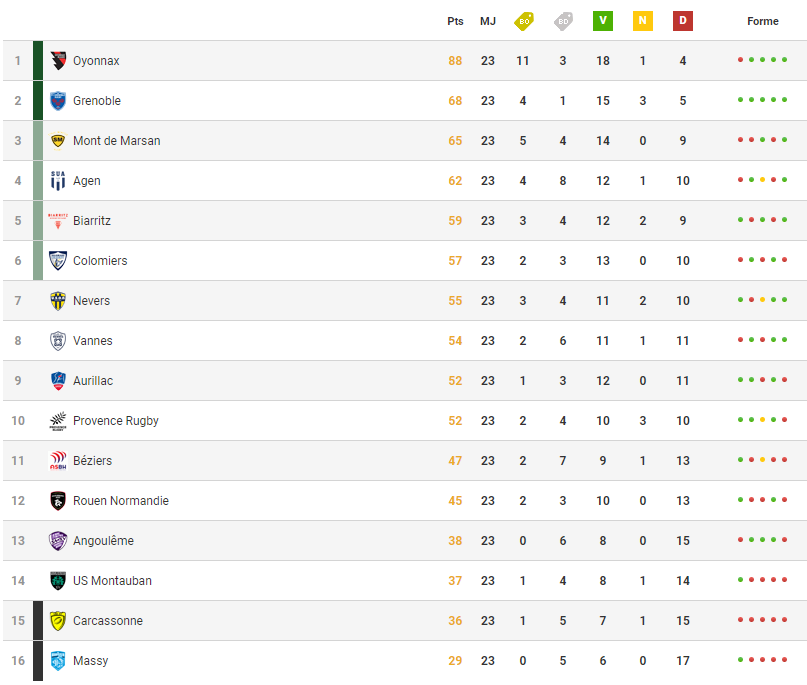Open the Biarritz team link

tap(92, 221)
